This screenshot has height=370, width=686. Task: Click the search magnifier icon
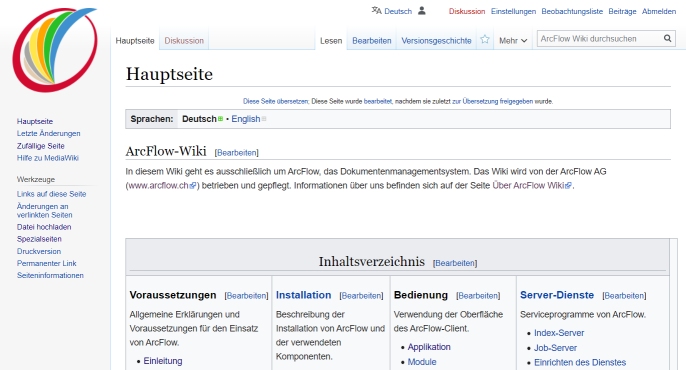click(x=667, y=38)
